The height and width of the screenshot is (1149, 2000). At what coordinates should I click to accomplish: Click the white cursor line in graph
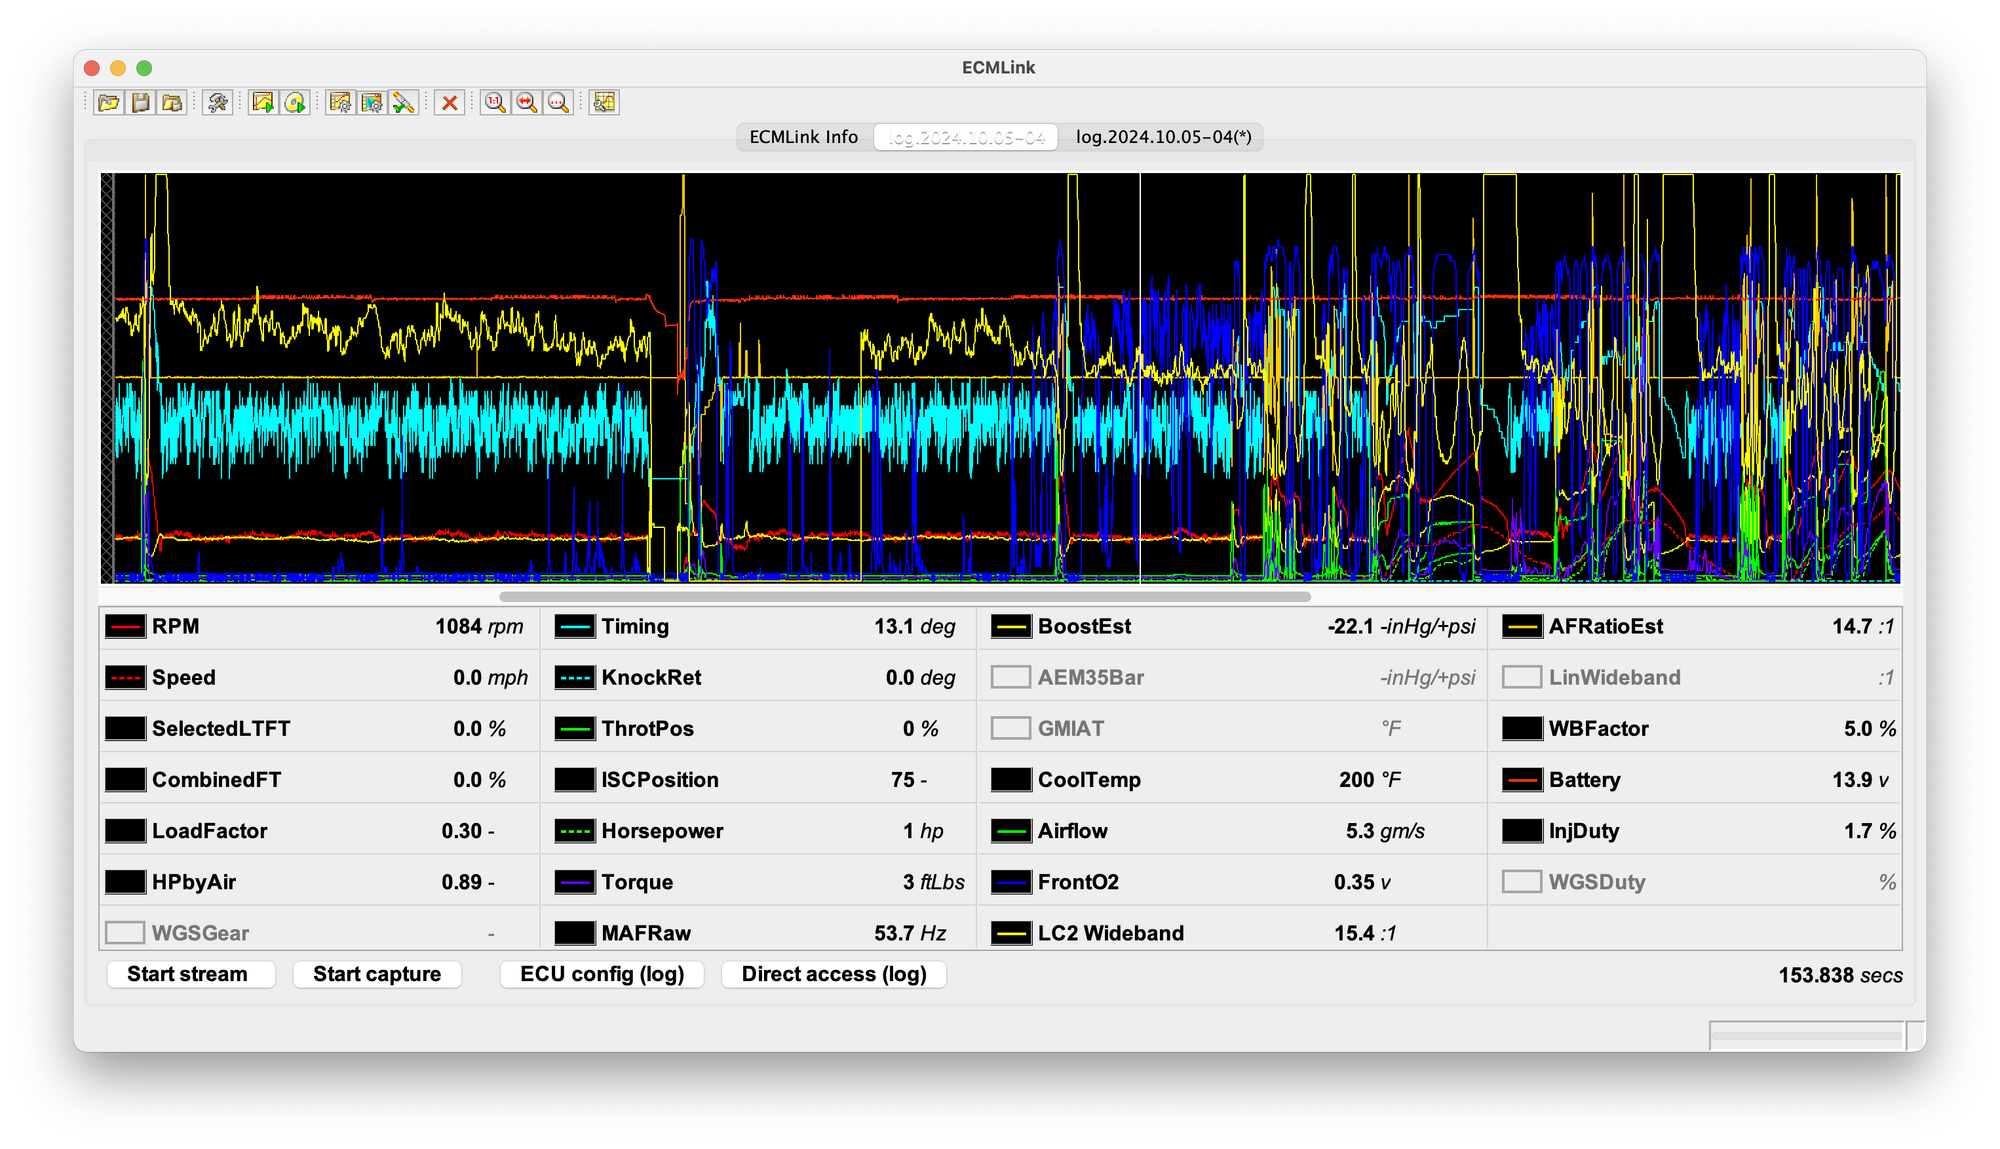pos(1140,378)
